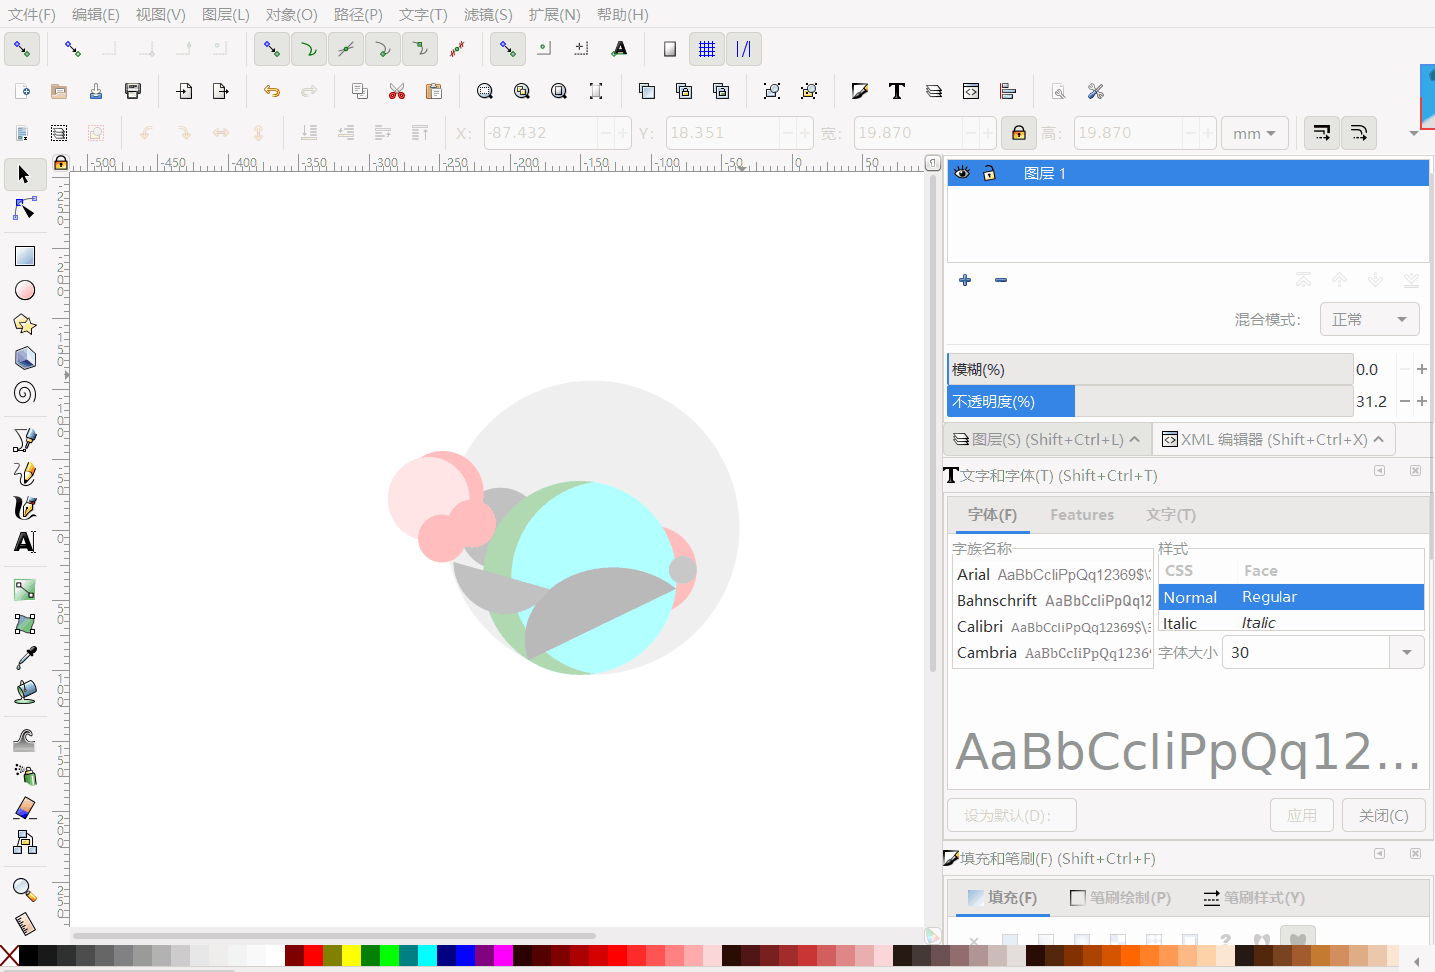The height and width of the screenshot is (972, 1435).
Task: Select the Zoom magnifier tool
Action: (x=25, y=890)
